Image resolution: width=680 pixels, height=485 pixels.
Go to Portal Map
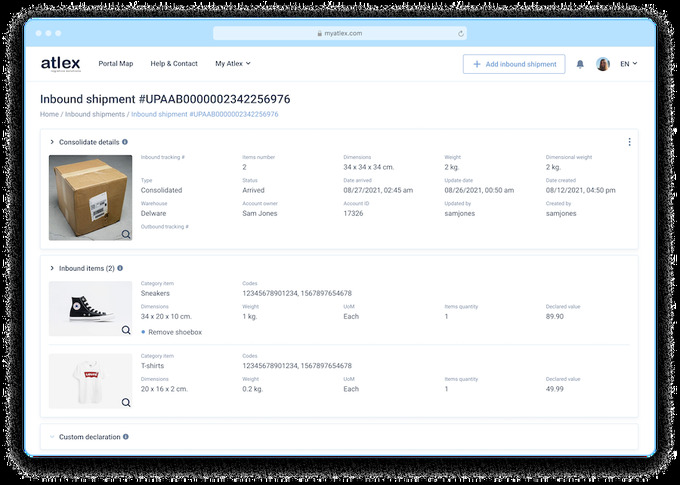[115, 64]
